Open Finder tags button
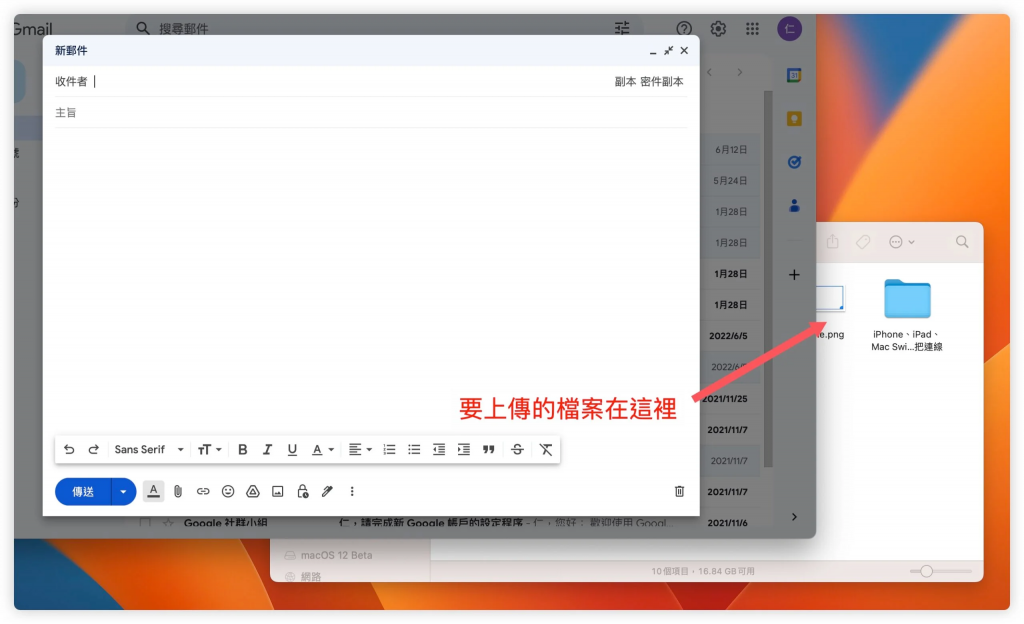The height and width of the screenshot is (624, 1024). click(863, 242)
